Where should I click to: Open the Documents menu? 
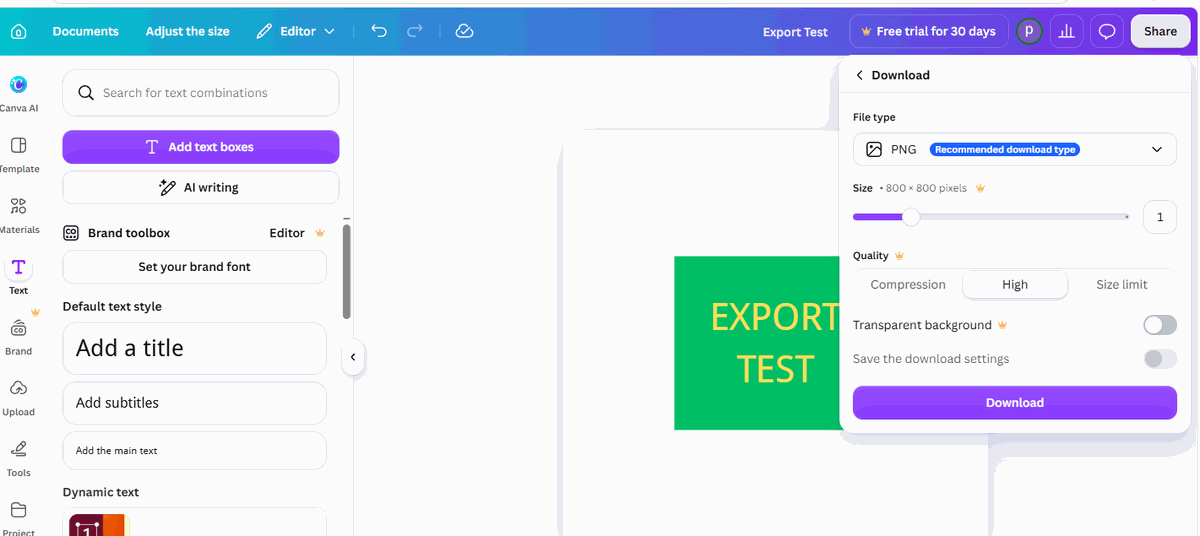(85, 31)
